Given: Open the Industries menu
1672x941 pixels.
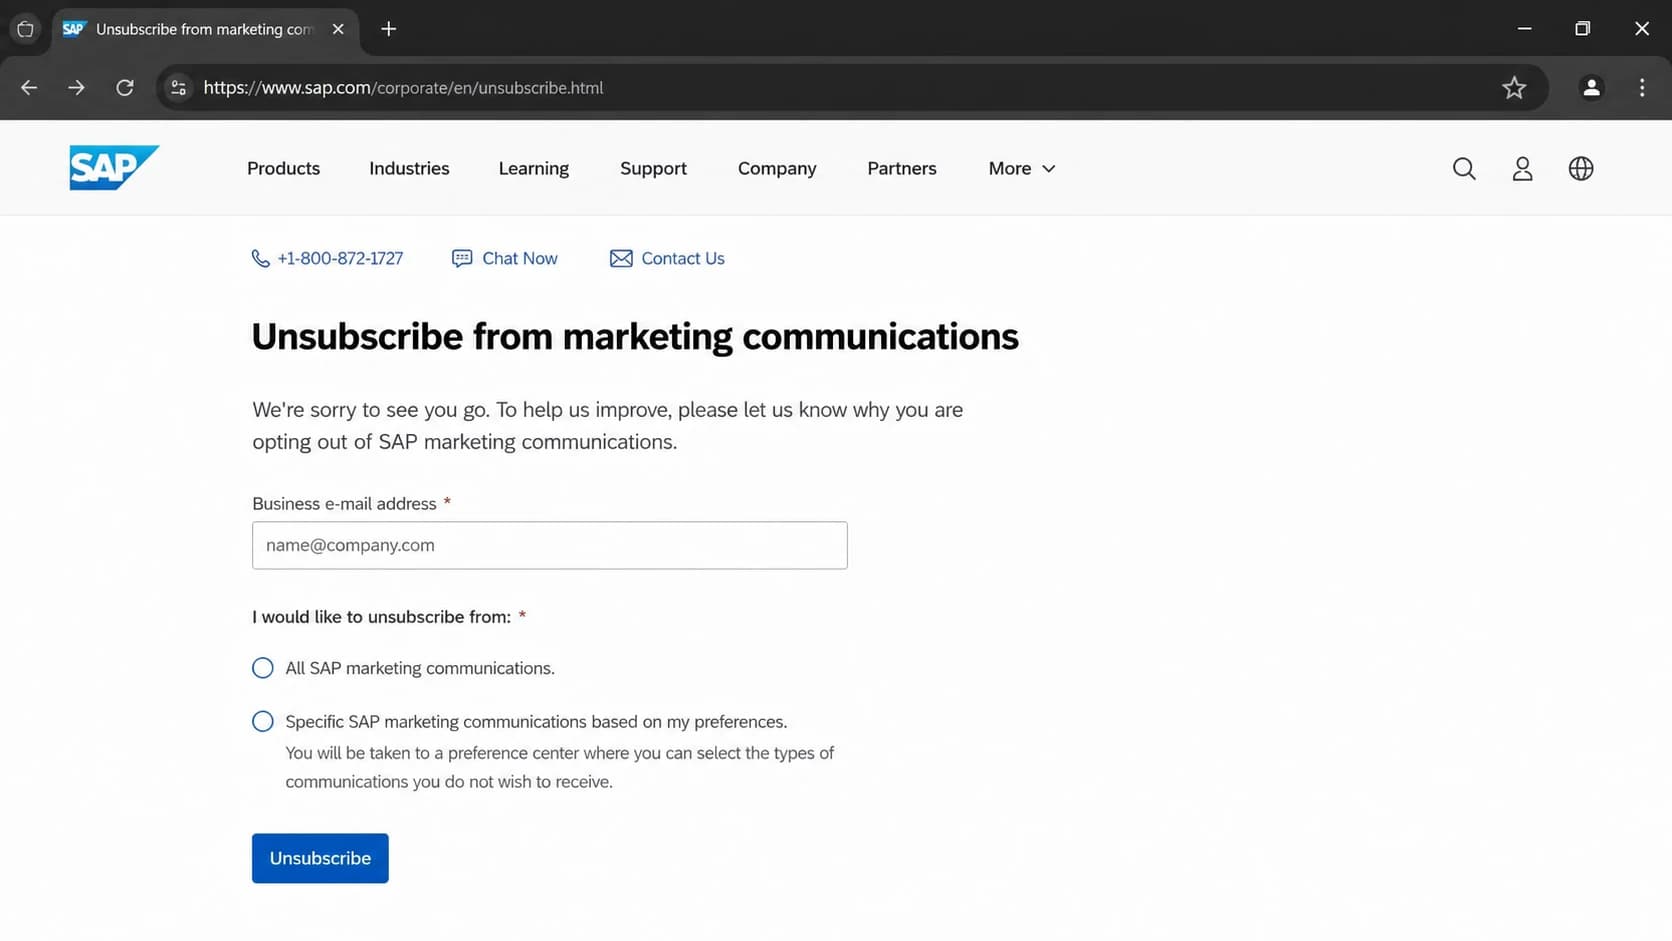Looking at the screenshot, I should (409, 168).
